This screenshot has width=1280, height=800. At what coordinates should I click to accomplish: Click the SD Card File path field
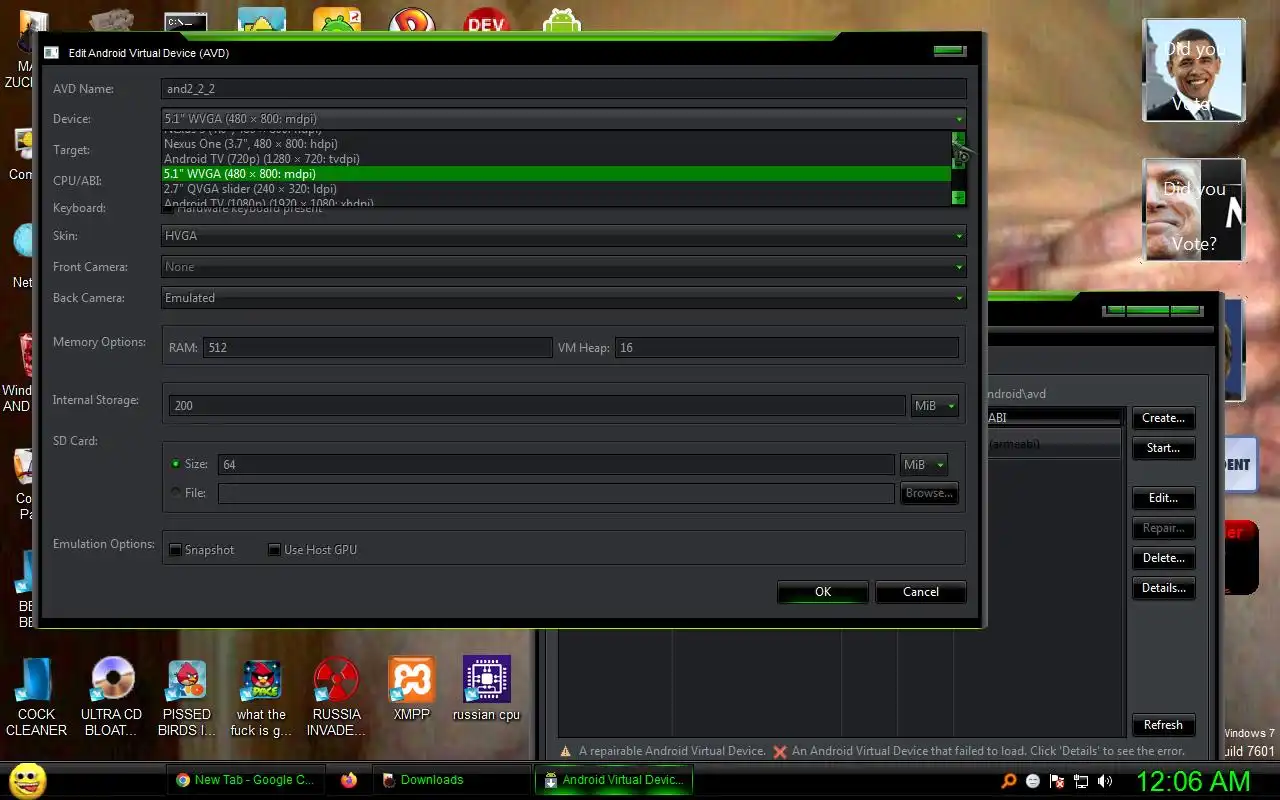(556, 493)
